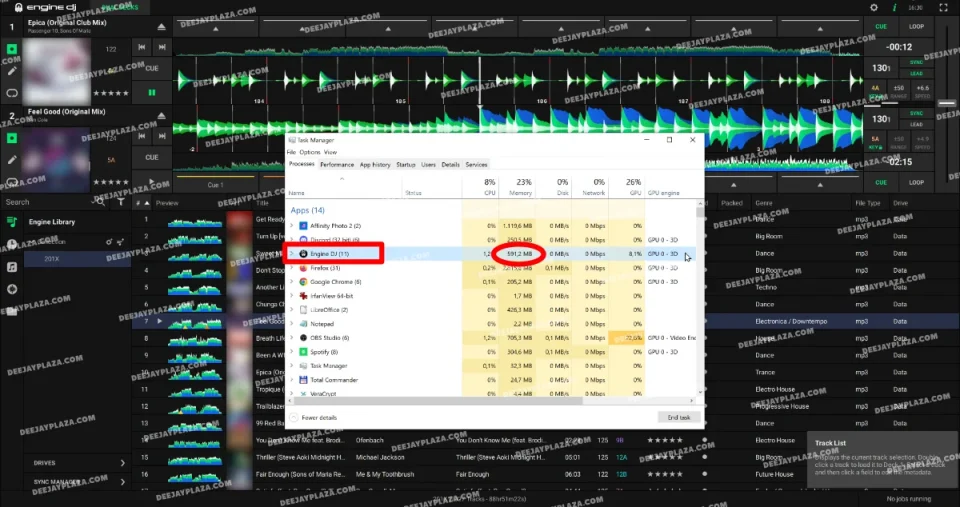Collapse to Fewer details in Task Manager
The width and height of the screenshot is (960, 507).
318,417
